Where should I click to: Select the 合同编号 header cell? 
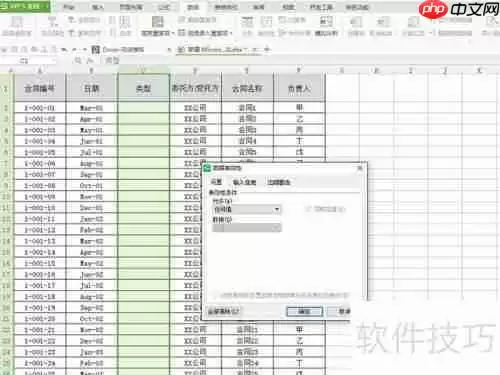40,88
